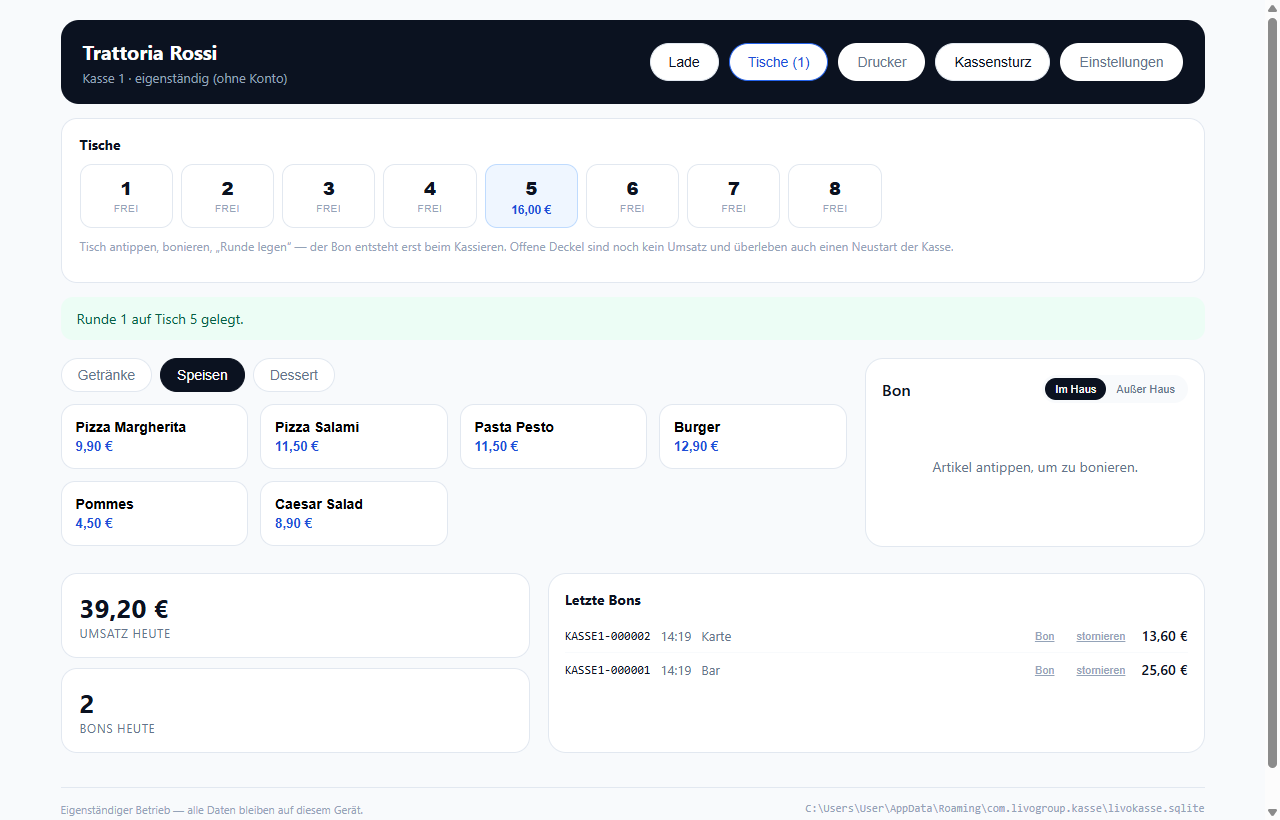The image size is (1280, 820).
Task: Click the 13,60 € receipt amount
Action: click(x=1164, y=636)
